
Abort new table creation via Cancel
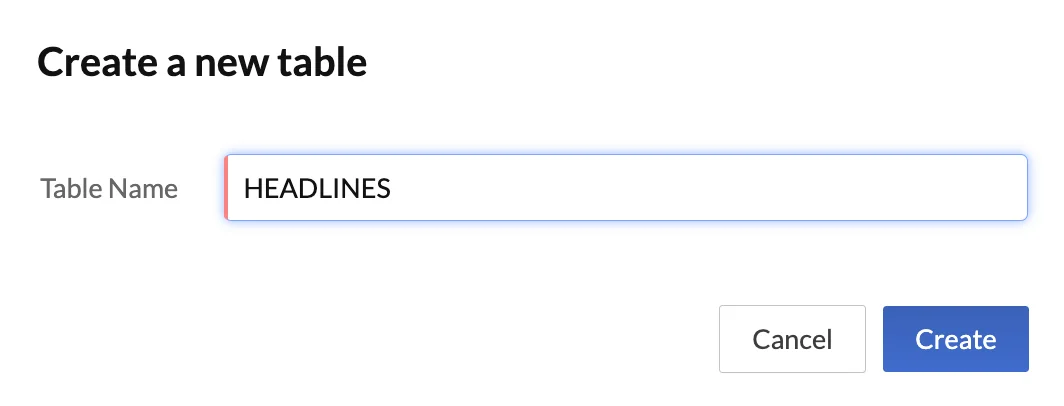pos(792,339)
